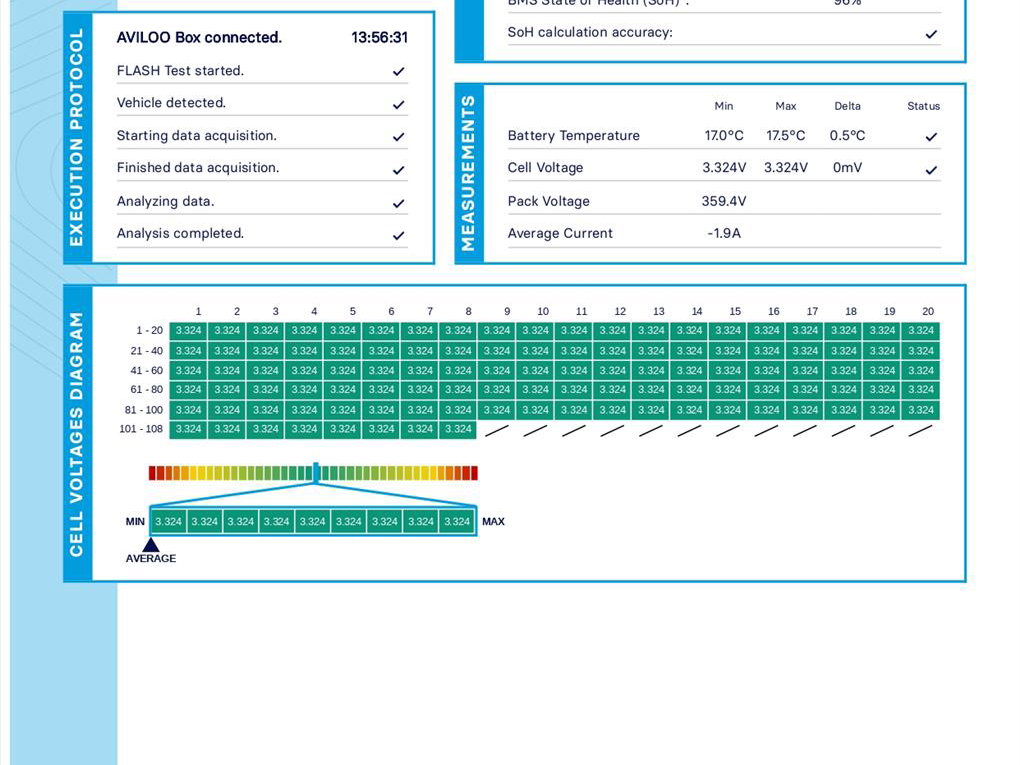The image size is (1020, 765).
Task: Click the Finished data acquisition checkmark
Action: pyautogui.click(x=398, y=170)
